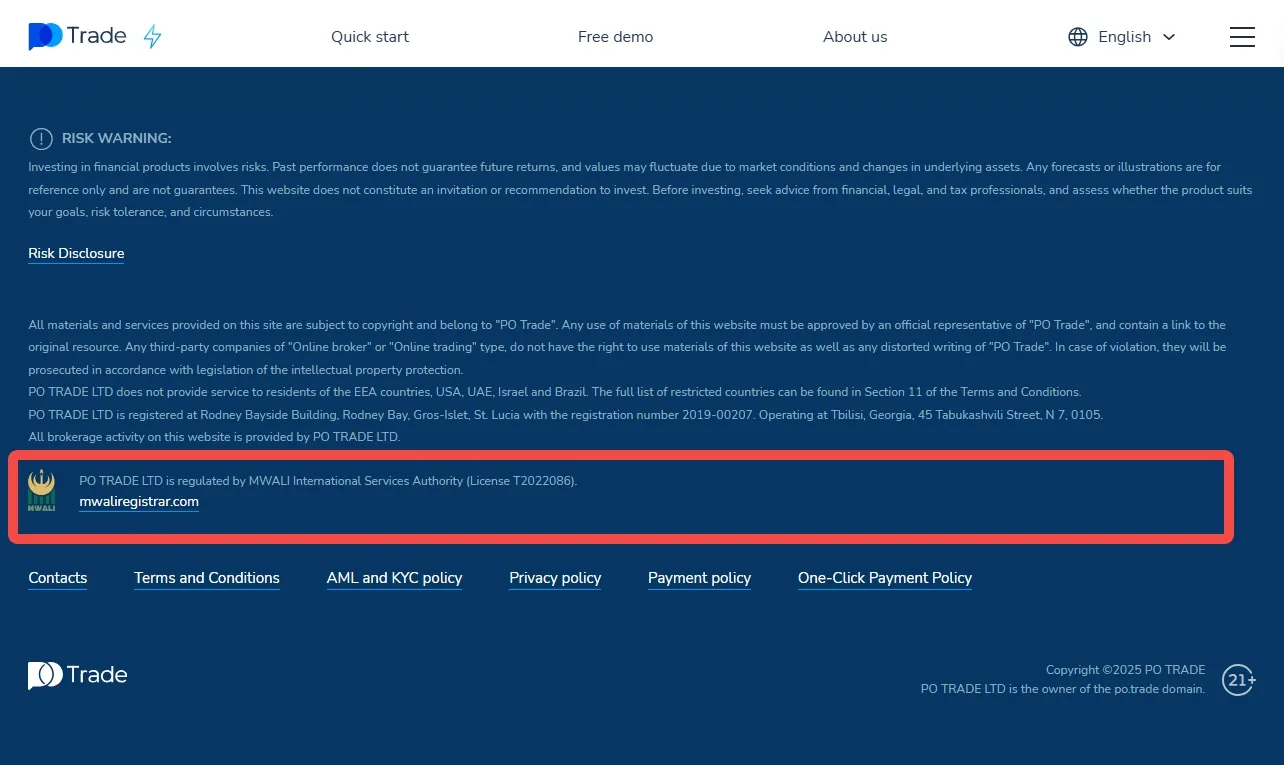Viewport: 1284px width, 765px height.
Task: Open the Free demo page
Action: coord(615,37)
